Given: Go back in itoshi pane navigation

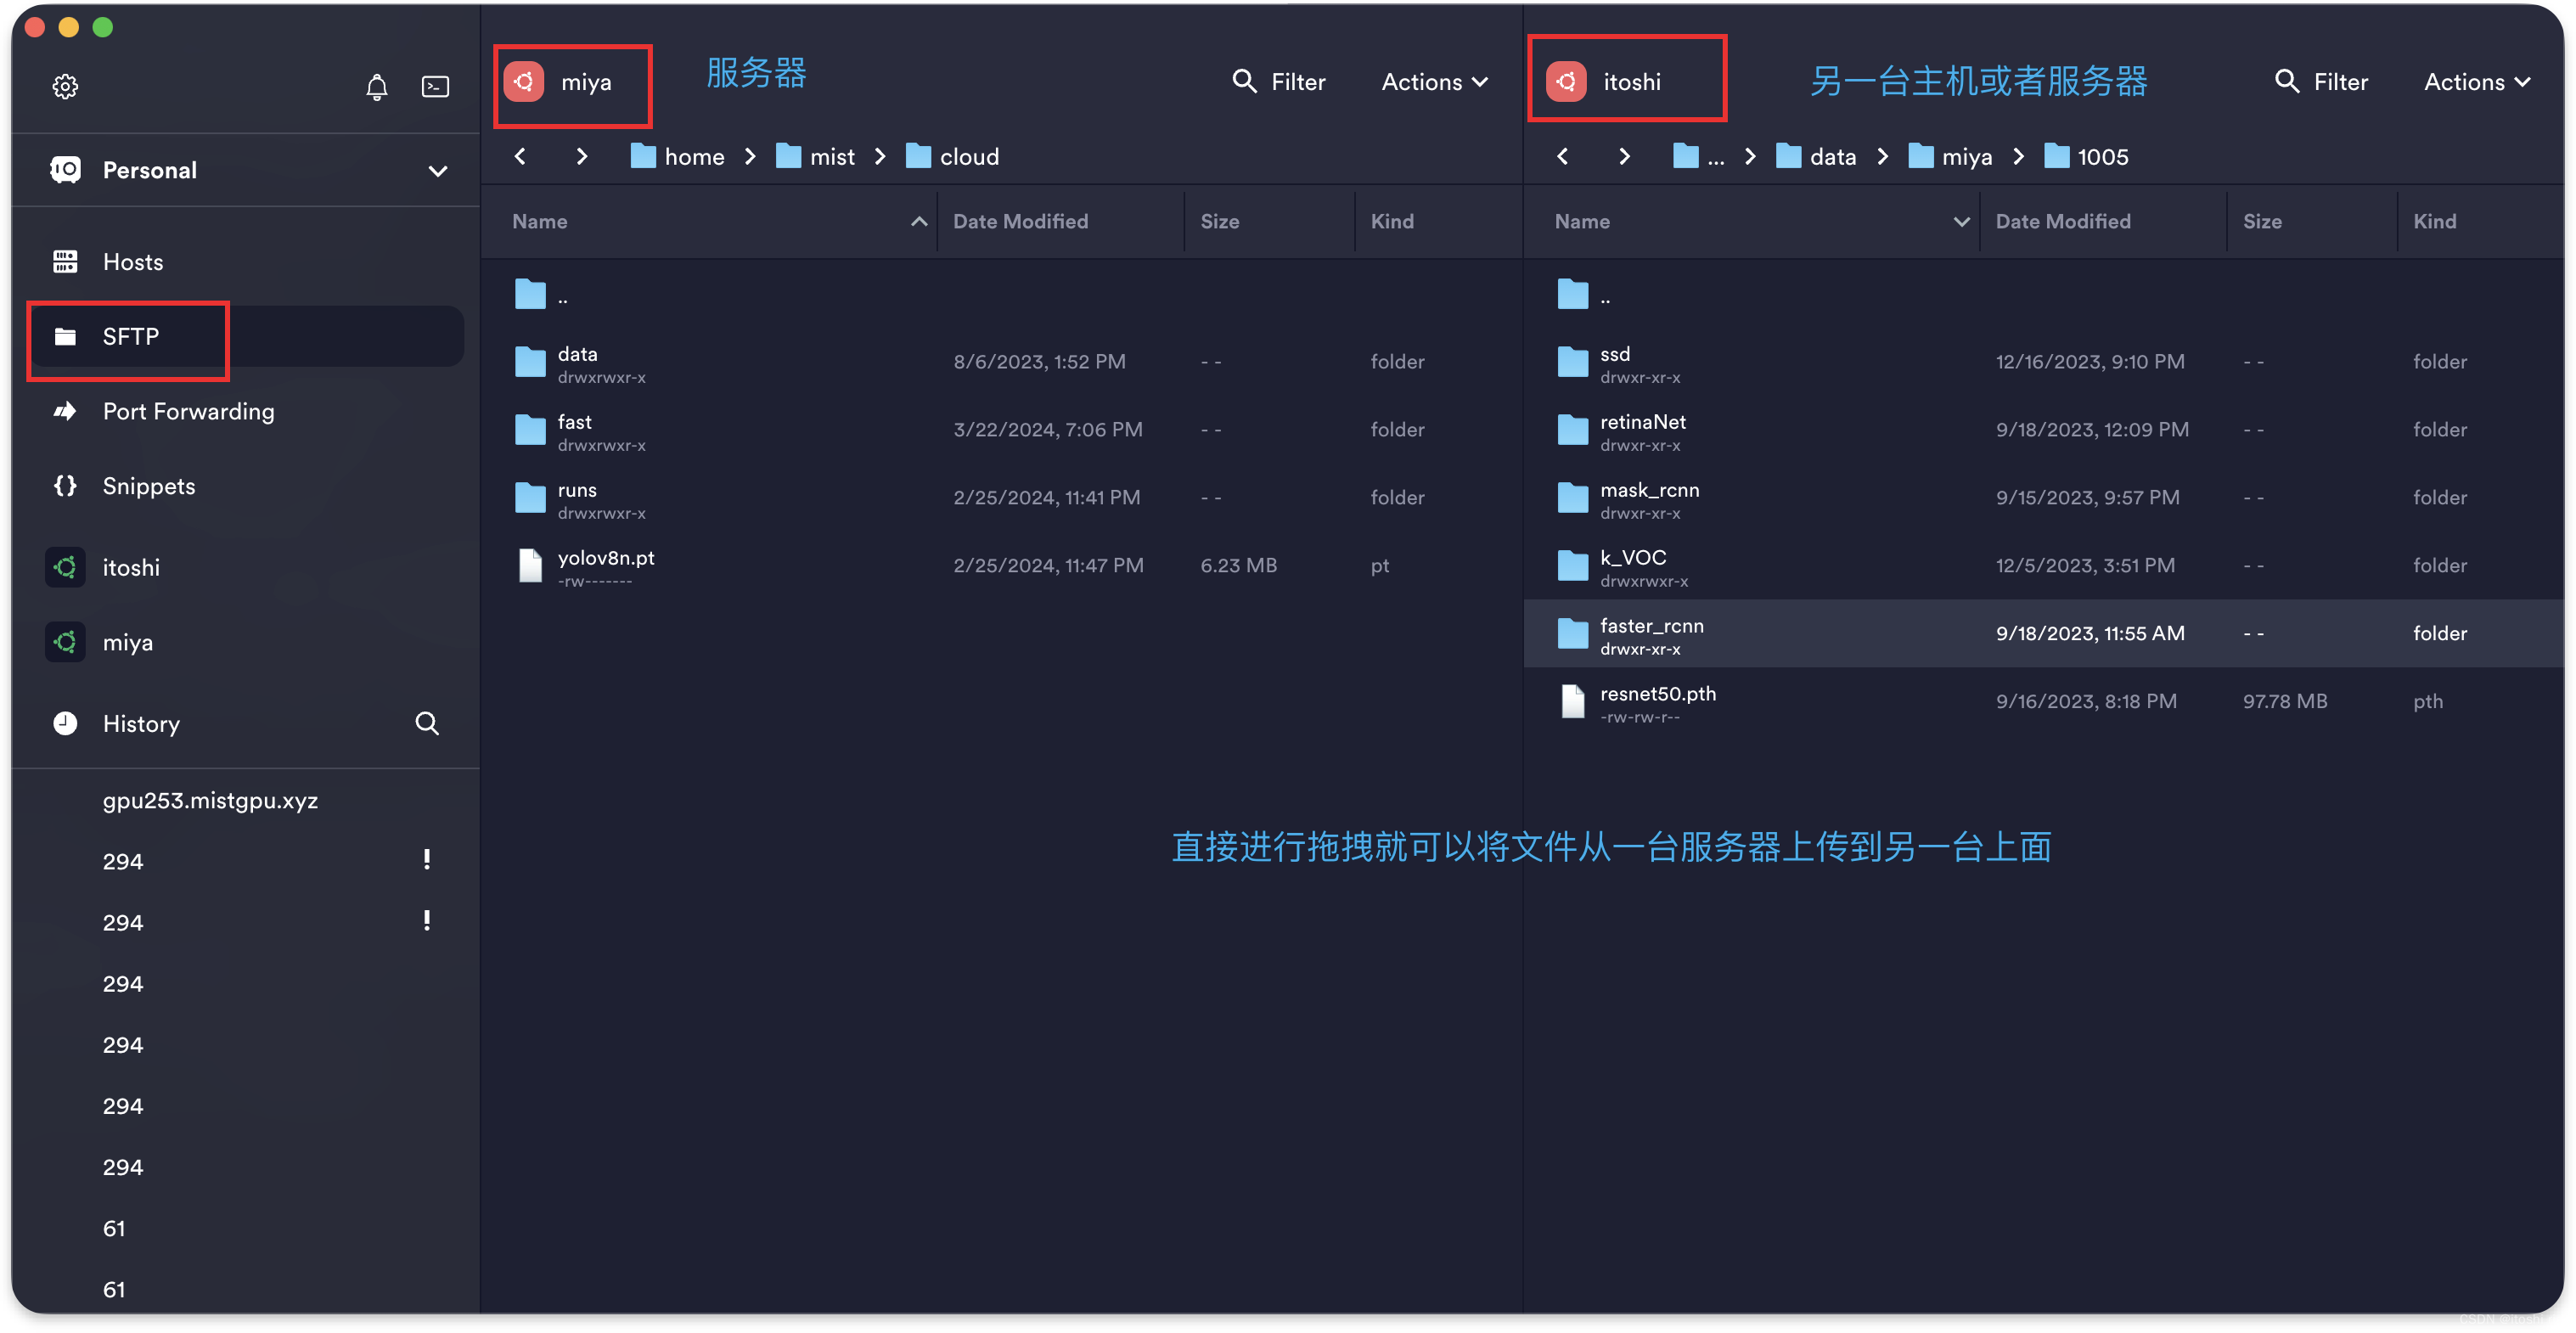Looking at the screenshot, I should [1562, 156].
